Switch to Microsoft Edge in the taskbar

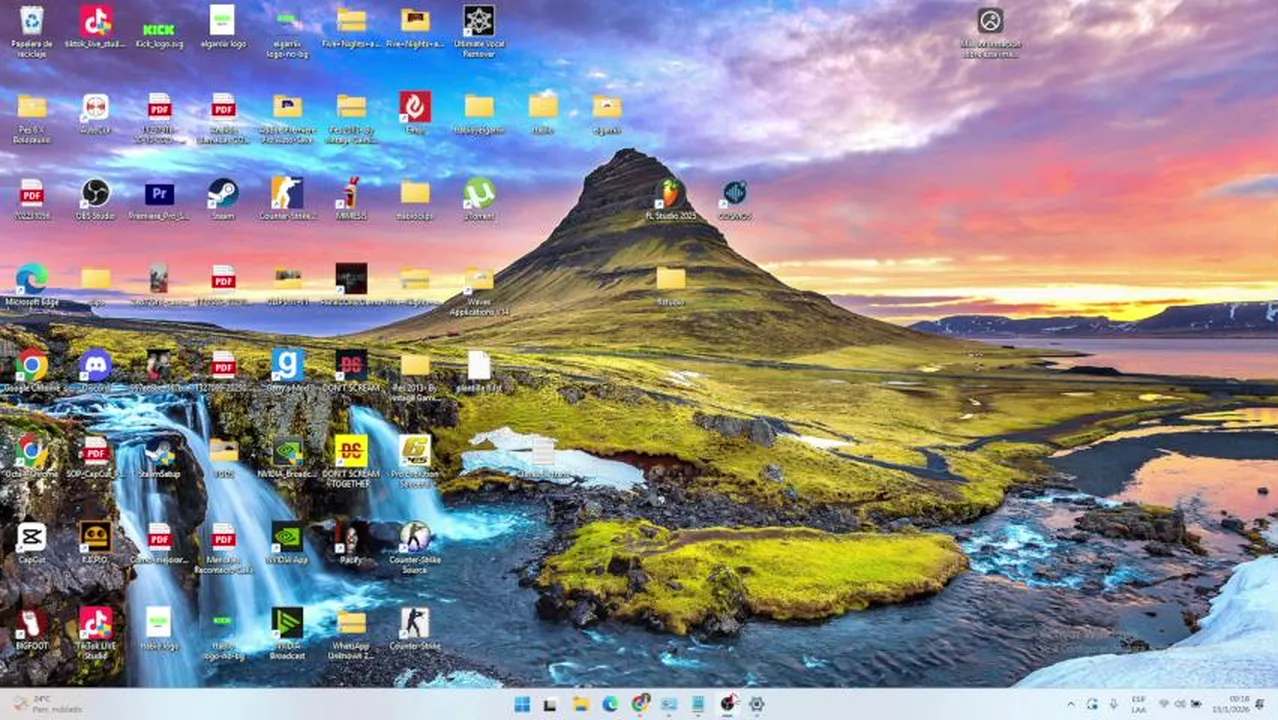[610, 704]
